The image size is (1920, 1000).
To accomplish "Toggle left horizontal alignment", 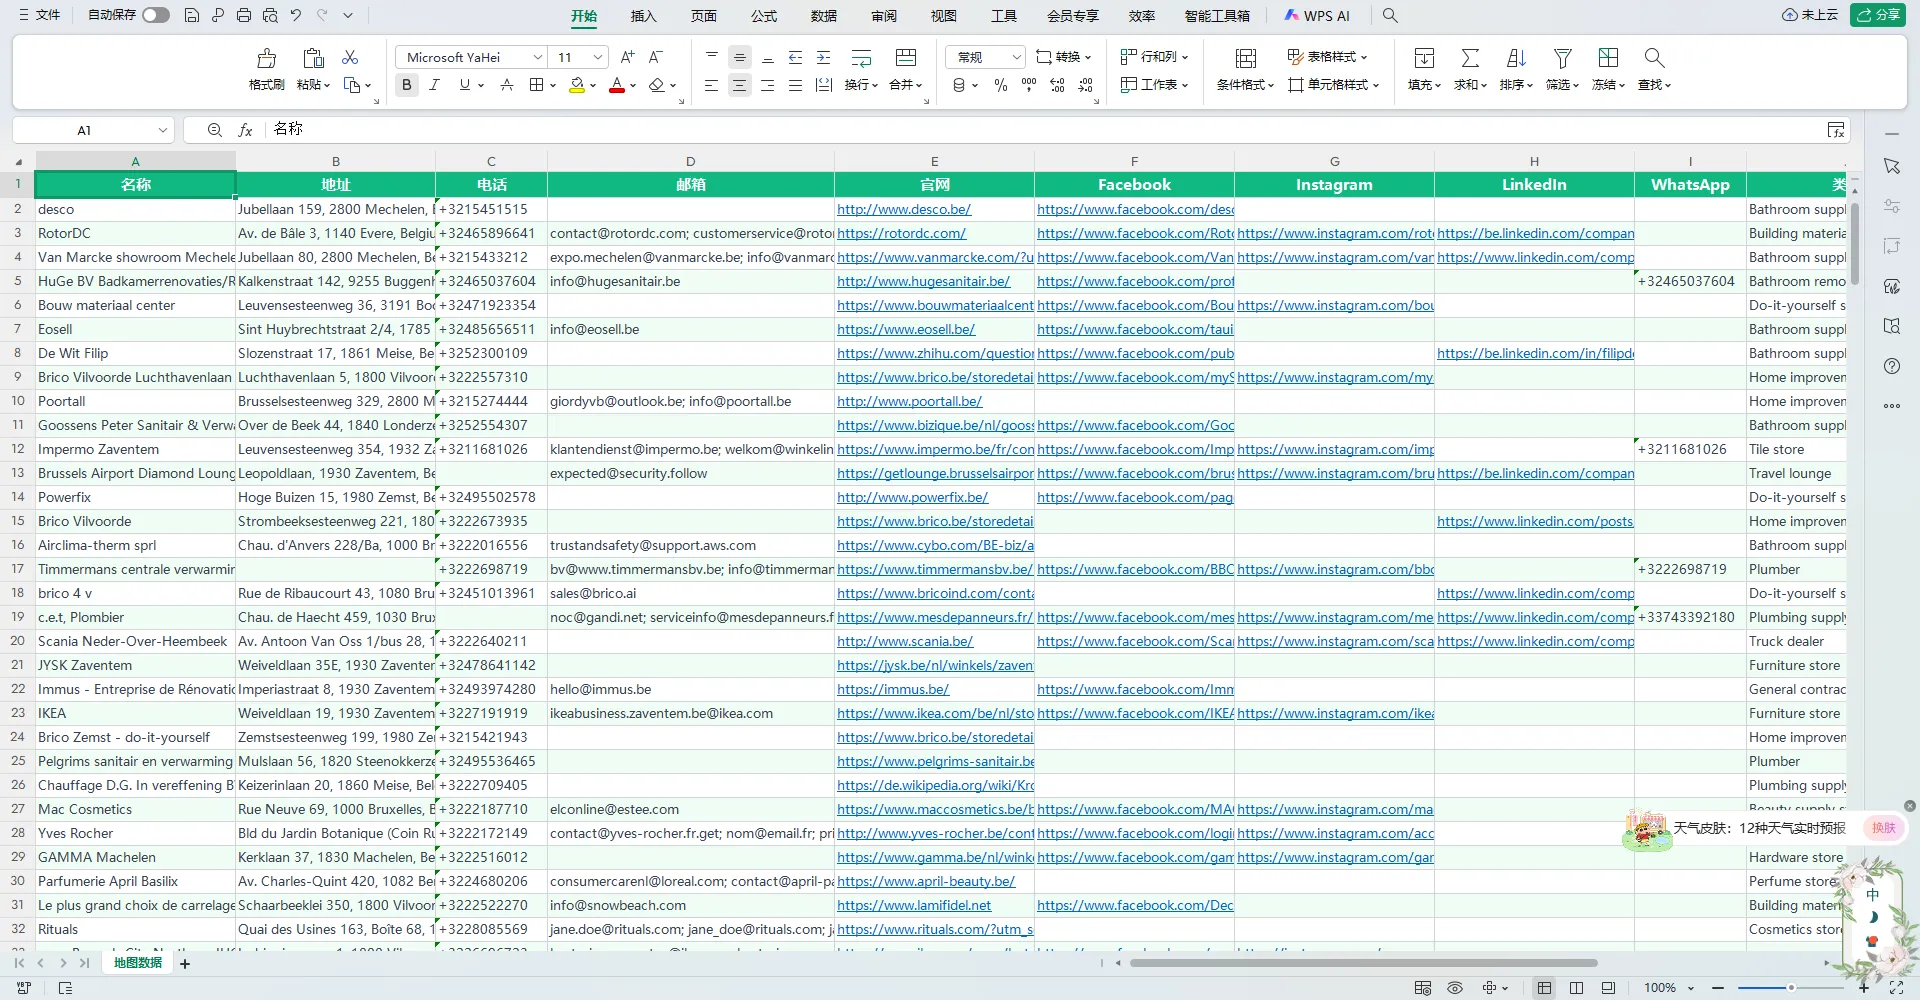I will [712, 85].
